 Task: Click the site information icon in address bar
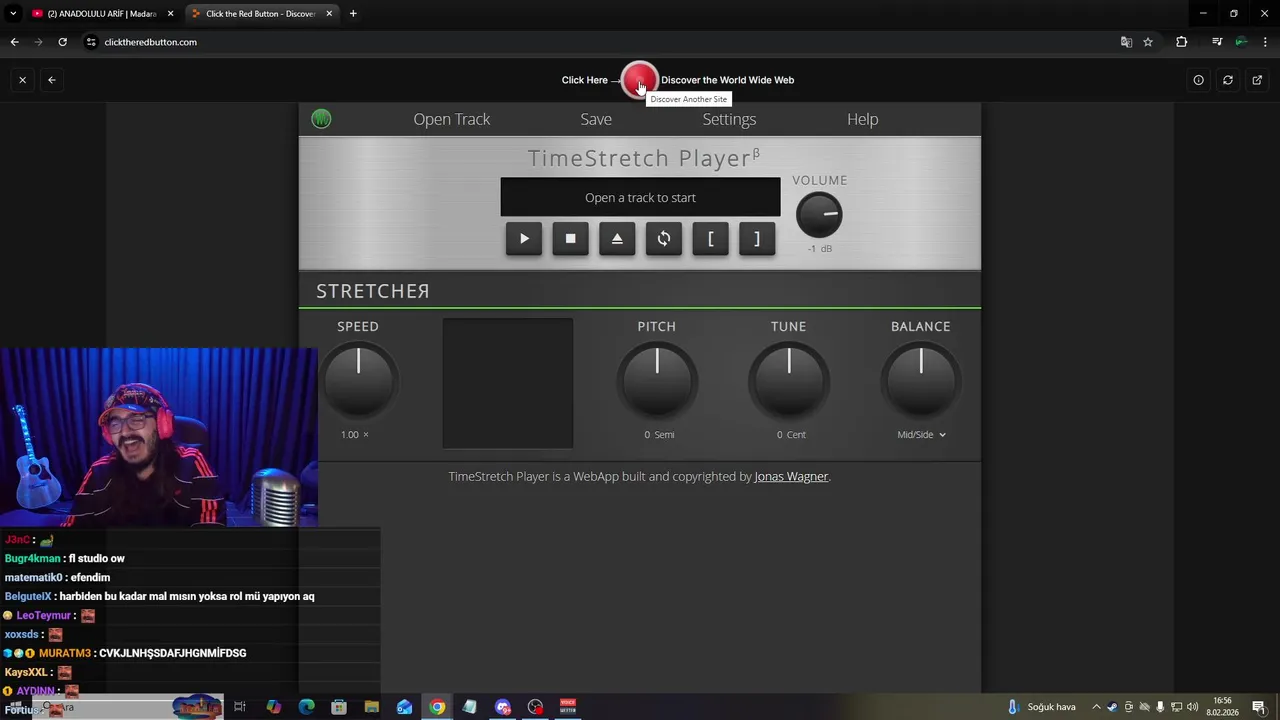(x=91, y=42)
